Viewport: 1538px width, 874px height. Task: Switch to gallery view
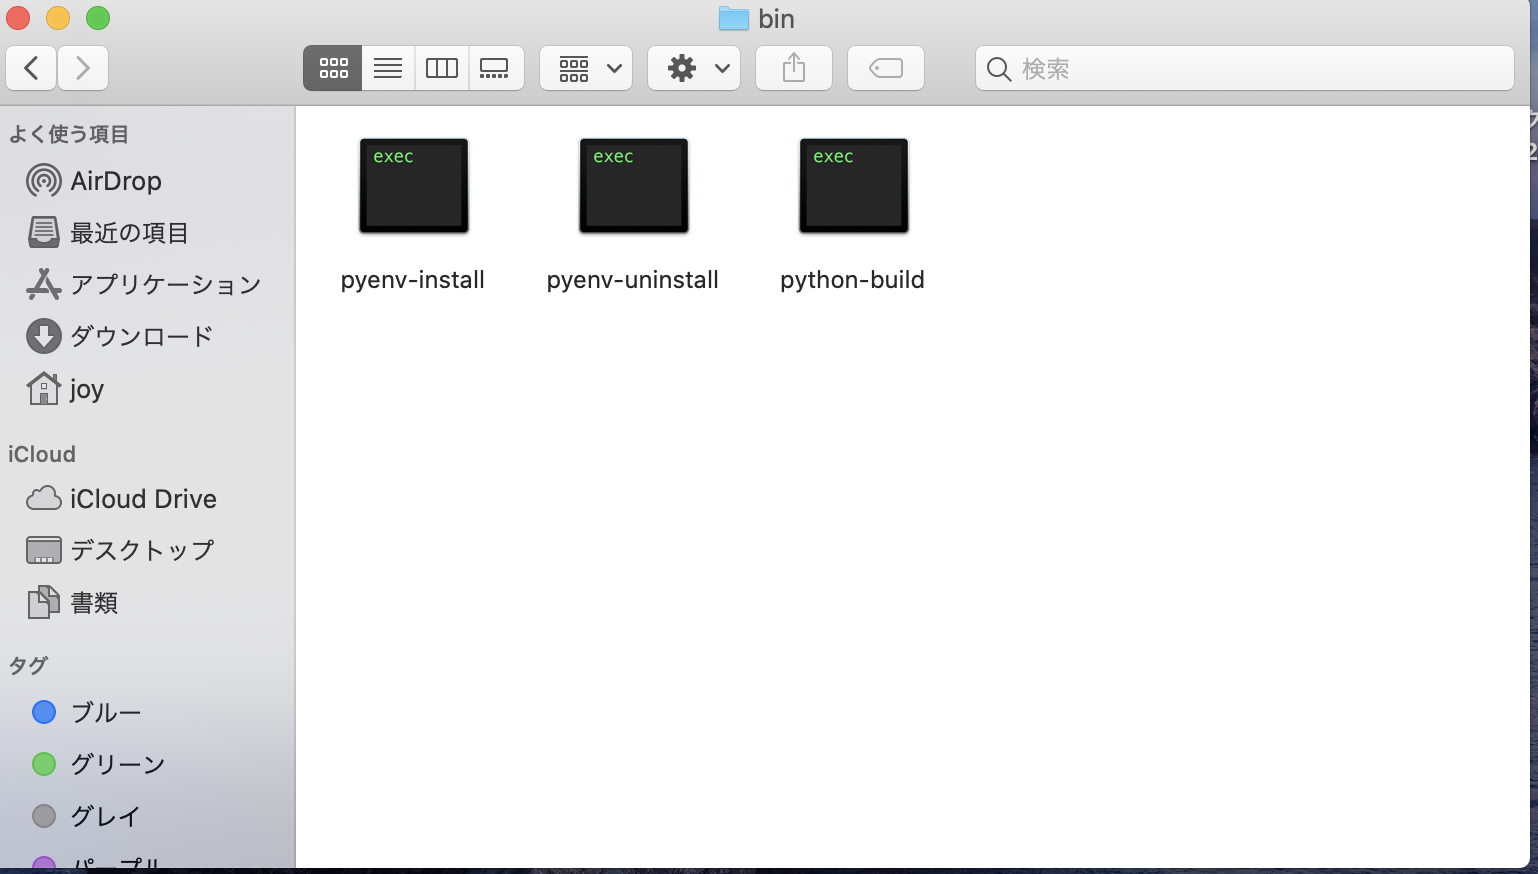tap(496, 68)
